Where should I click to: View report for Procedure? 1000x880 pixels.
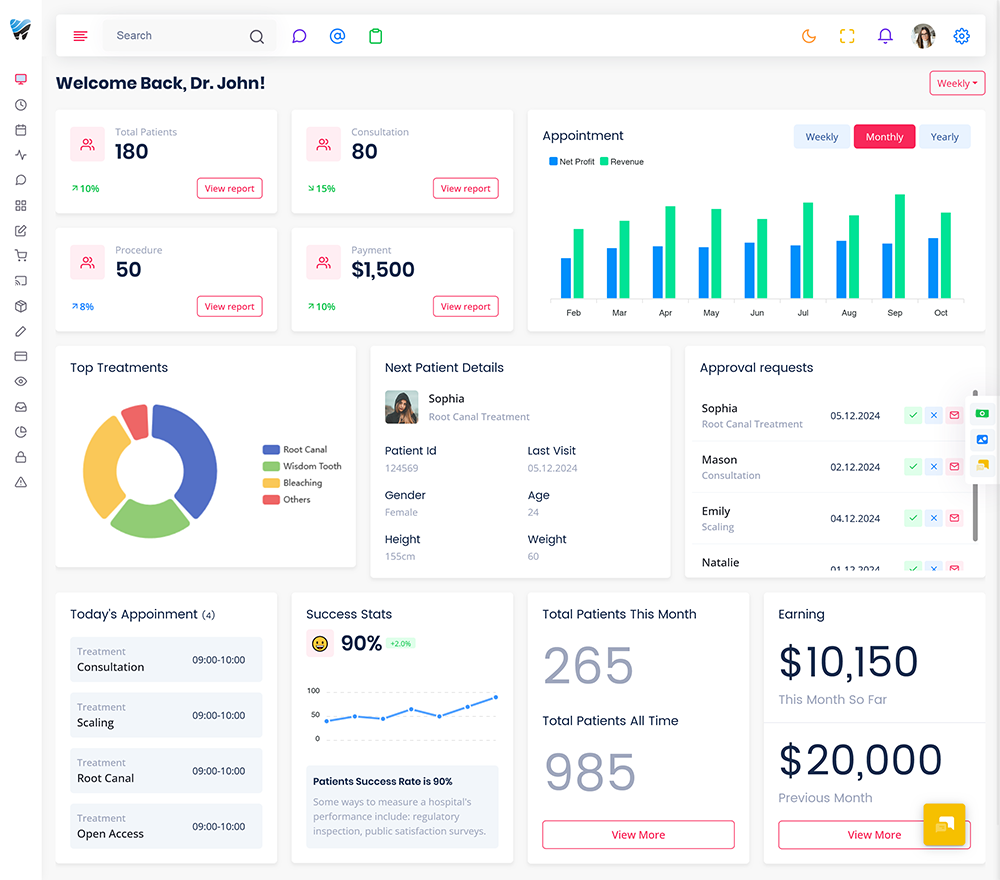[230, 307]
